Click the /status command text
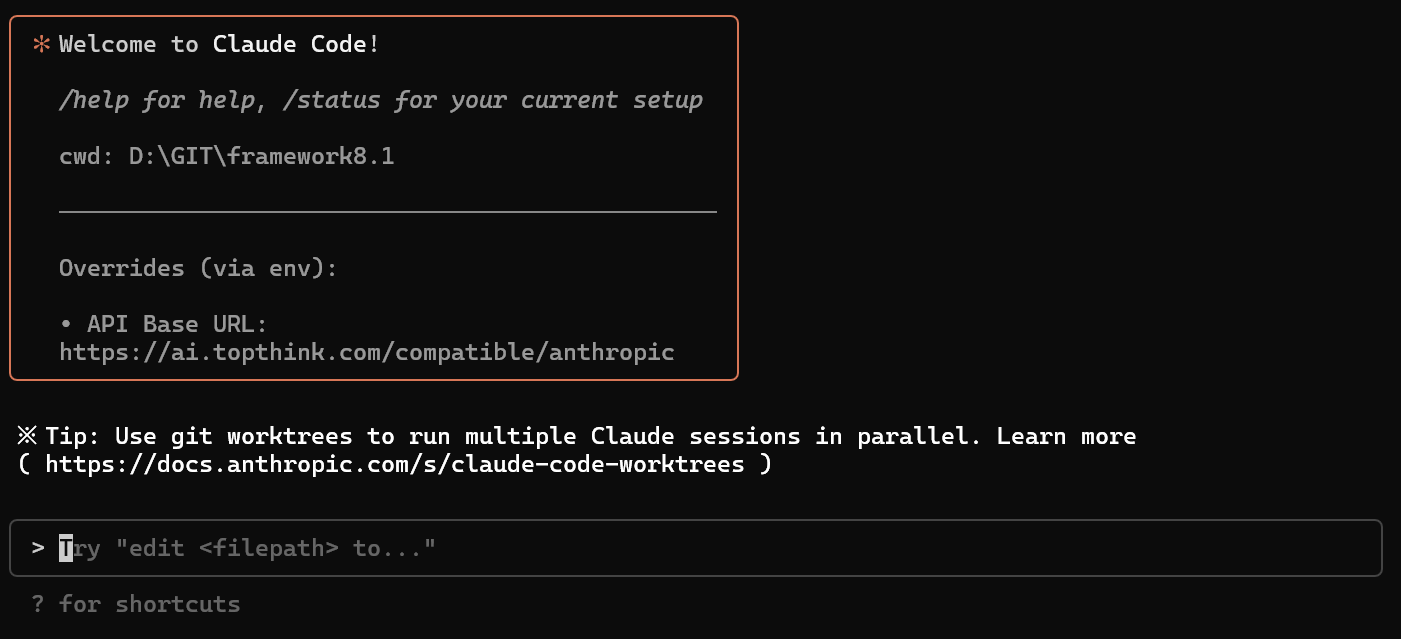Viewport: 1401px width, 639px height. pyautogui.click(x=339, y=100)
